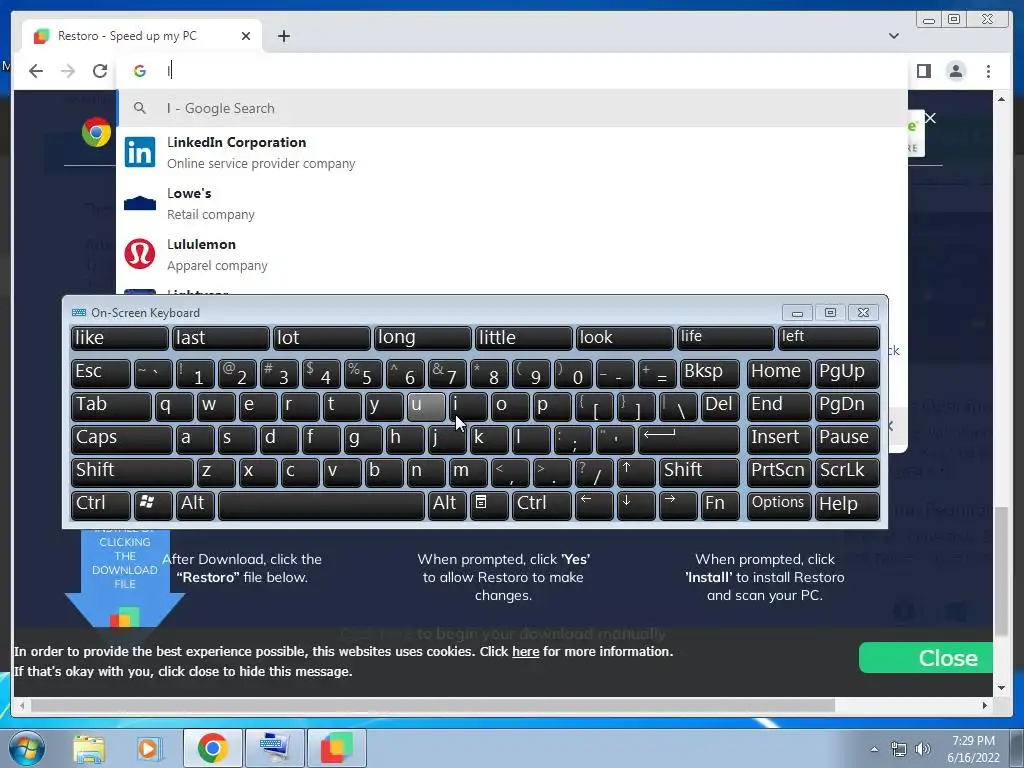The image size is (1024, 768).
Task: Click the On-Screen Keyboard taskbar icon
Action: 274,748
